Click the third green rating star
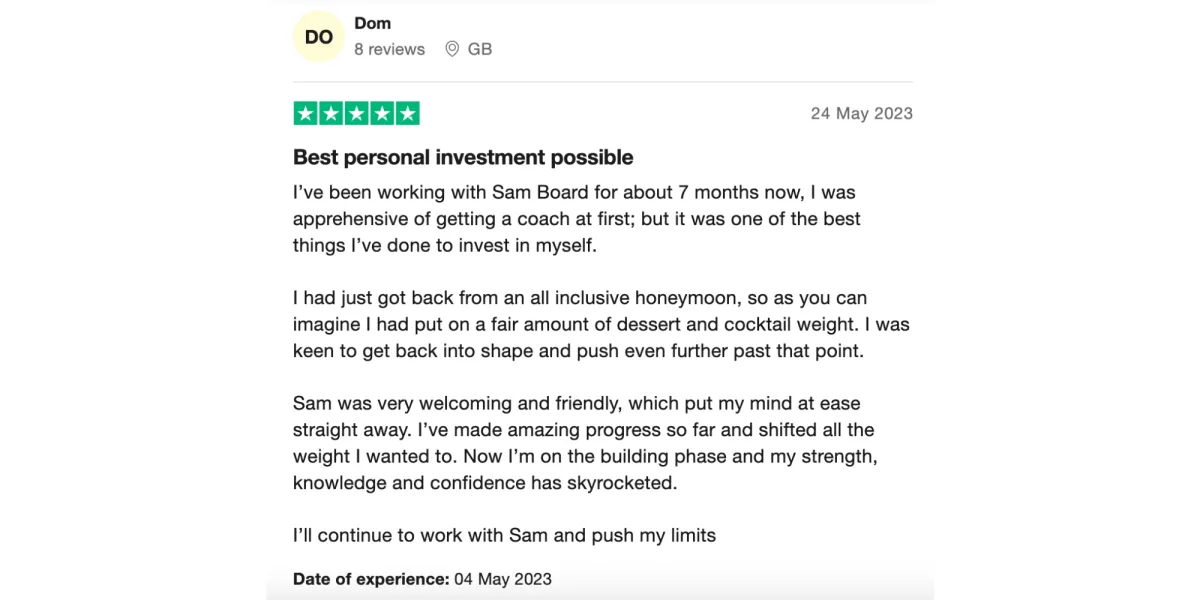This screenshot has width=1200, height=600. coord(356,114)
